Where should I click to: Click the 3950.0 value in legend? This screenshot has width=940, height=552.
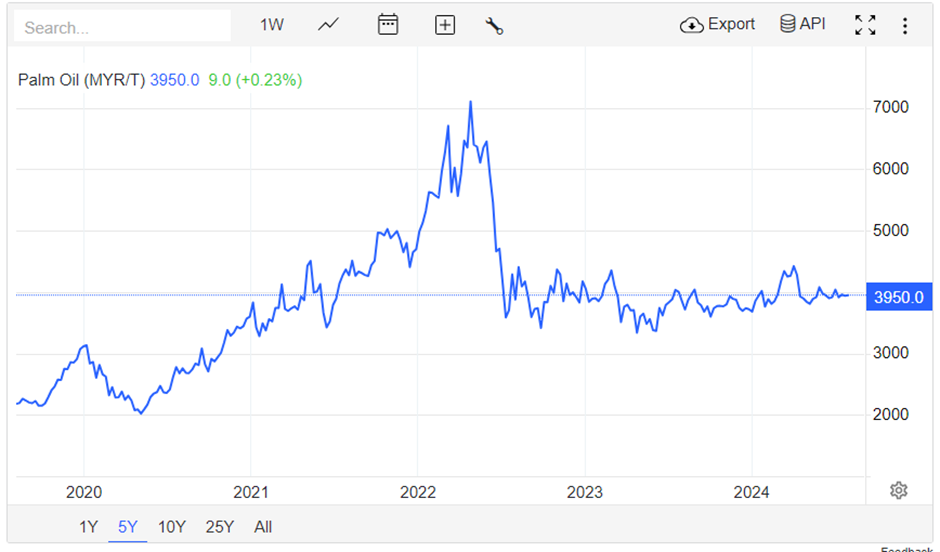click(x=174, y=80)
